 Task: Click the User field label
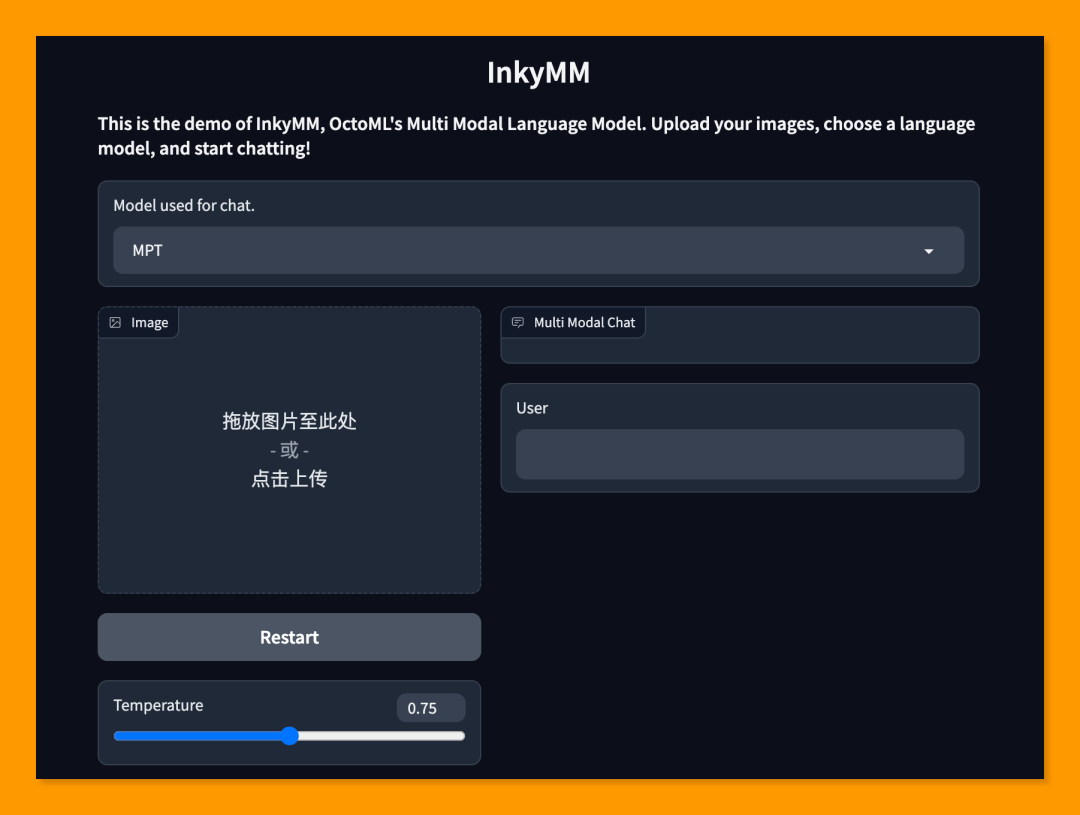(x=532, y=408)
